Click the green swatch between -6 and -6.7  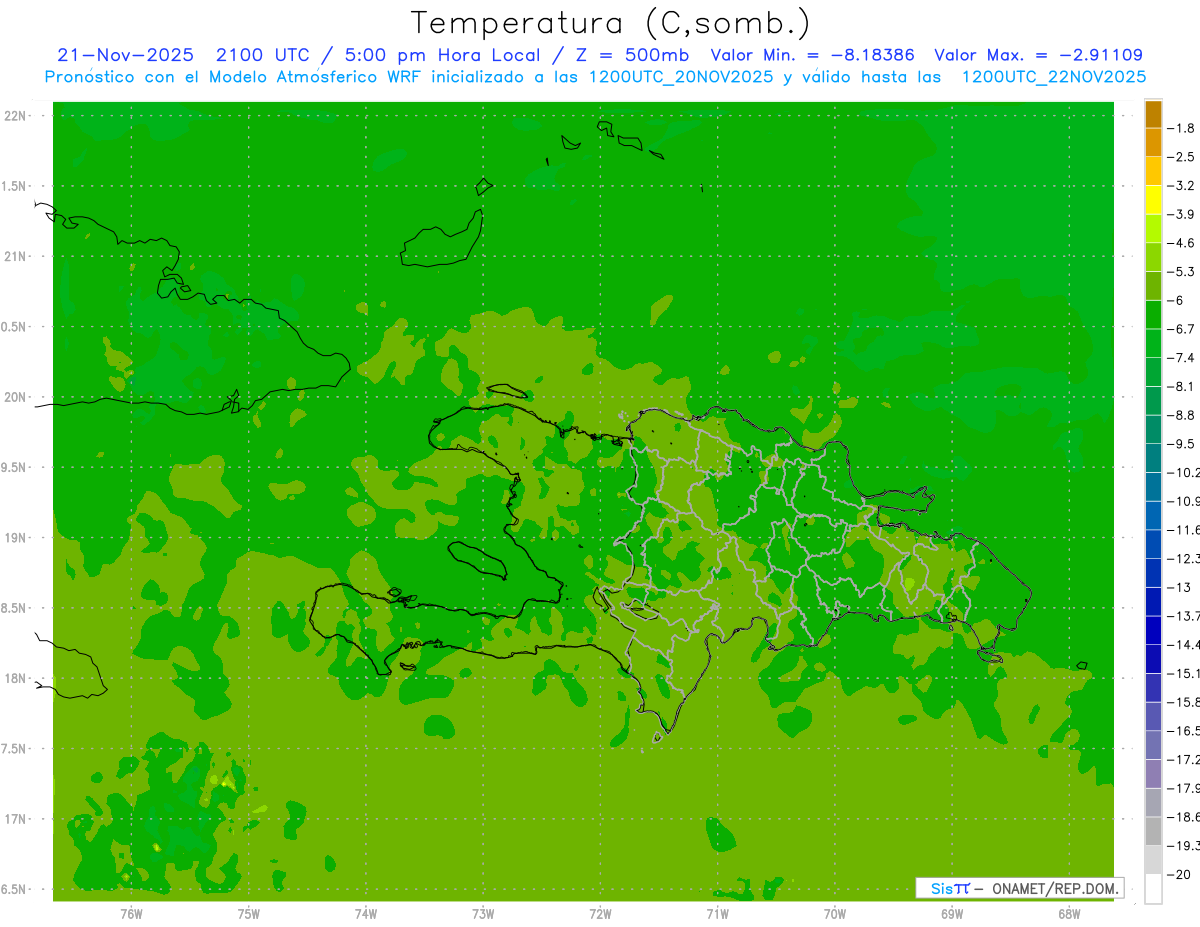coord(1153,314)
